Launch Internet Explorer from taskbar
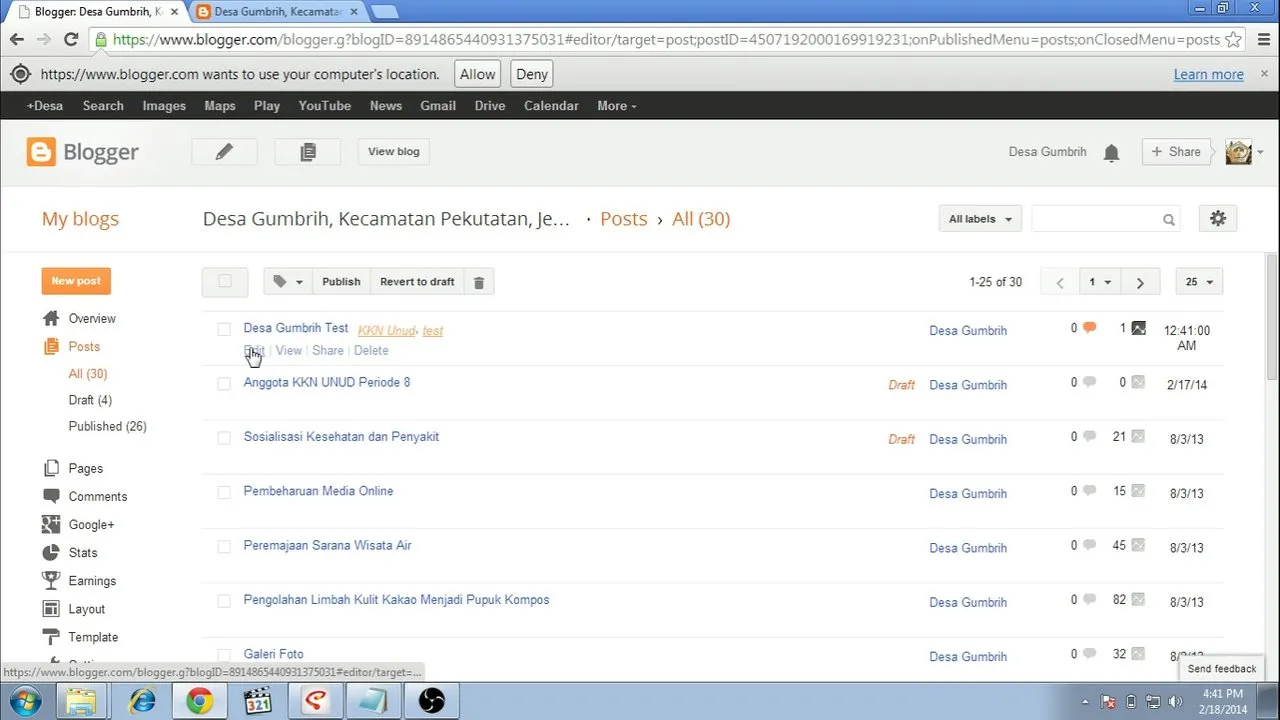Image resolution: width=1280 pixels, height=720 pixels. tap(142, 700)
